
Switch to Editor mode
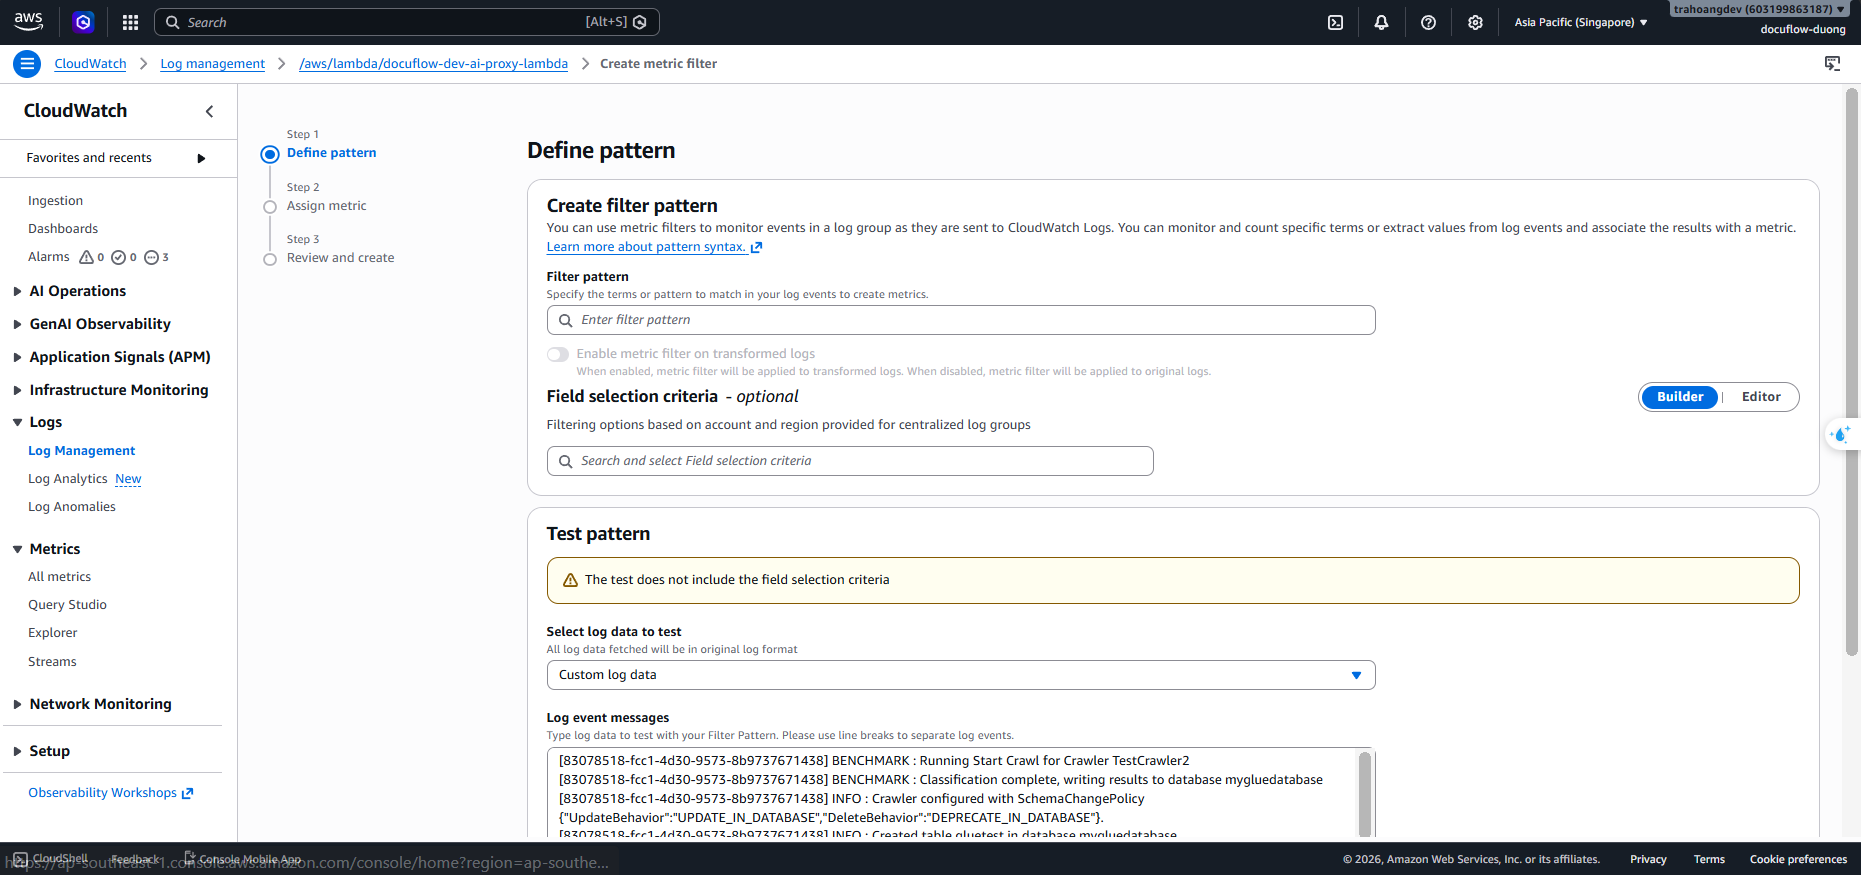[x=1760, y=397]
